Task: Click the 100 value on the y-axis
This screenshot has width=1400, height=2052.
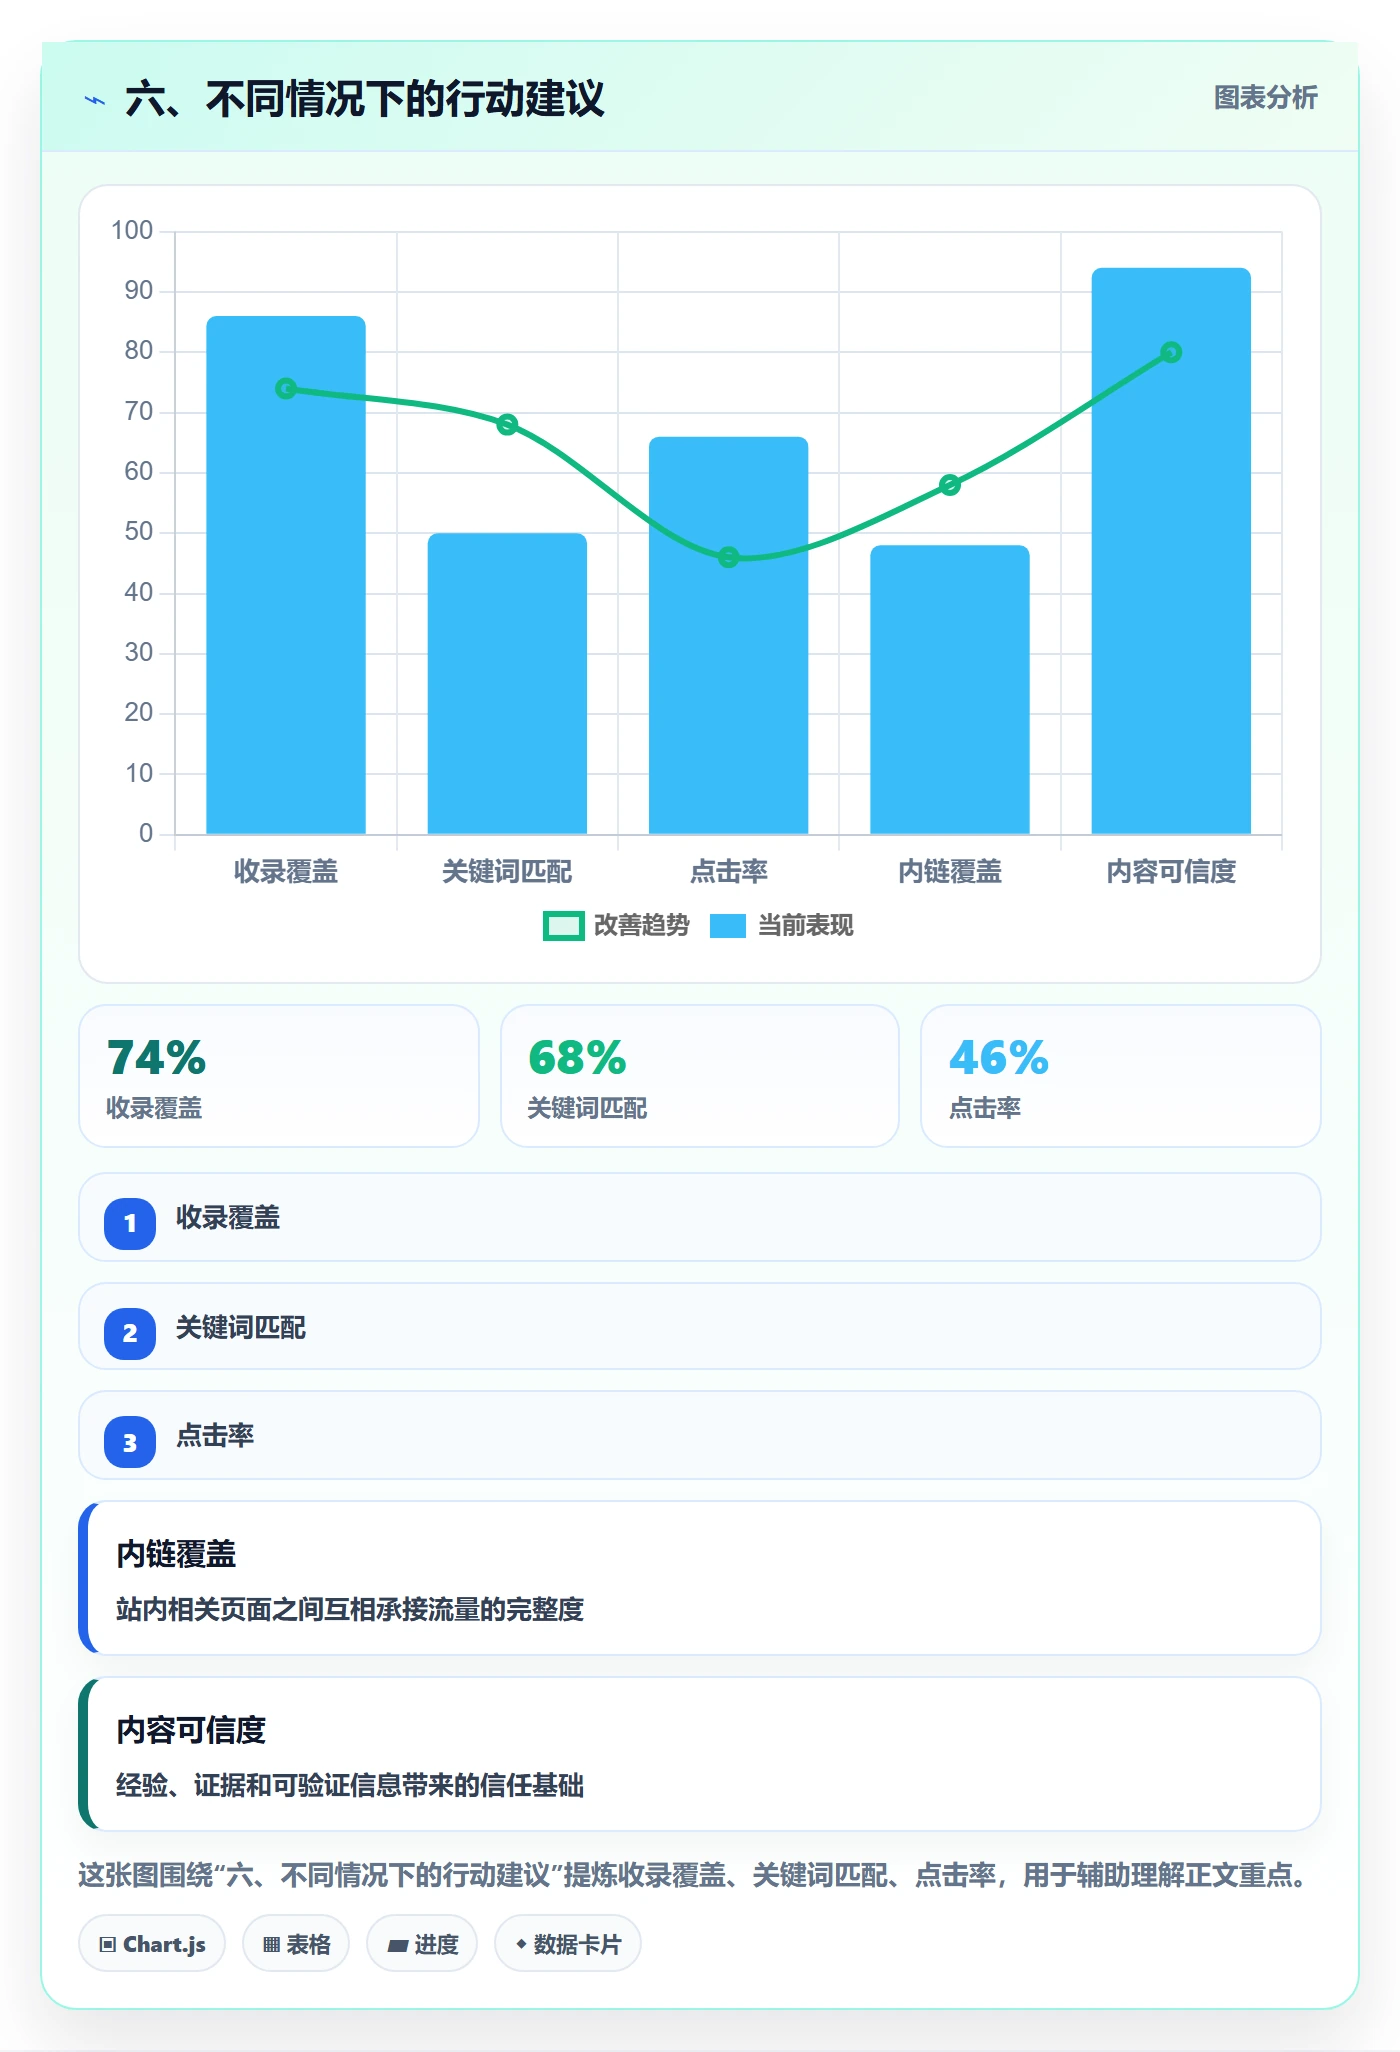Action: pyautogui.click(x=132, y=231)
